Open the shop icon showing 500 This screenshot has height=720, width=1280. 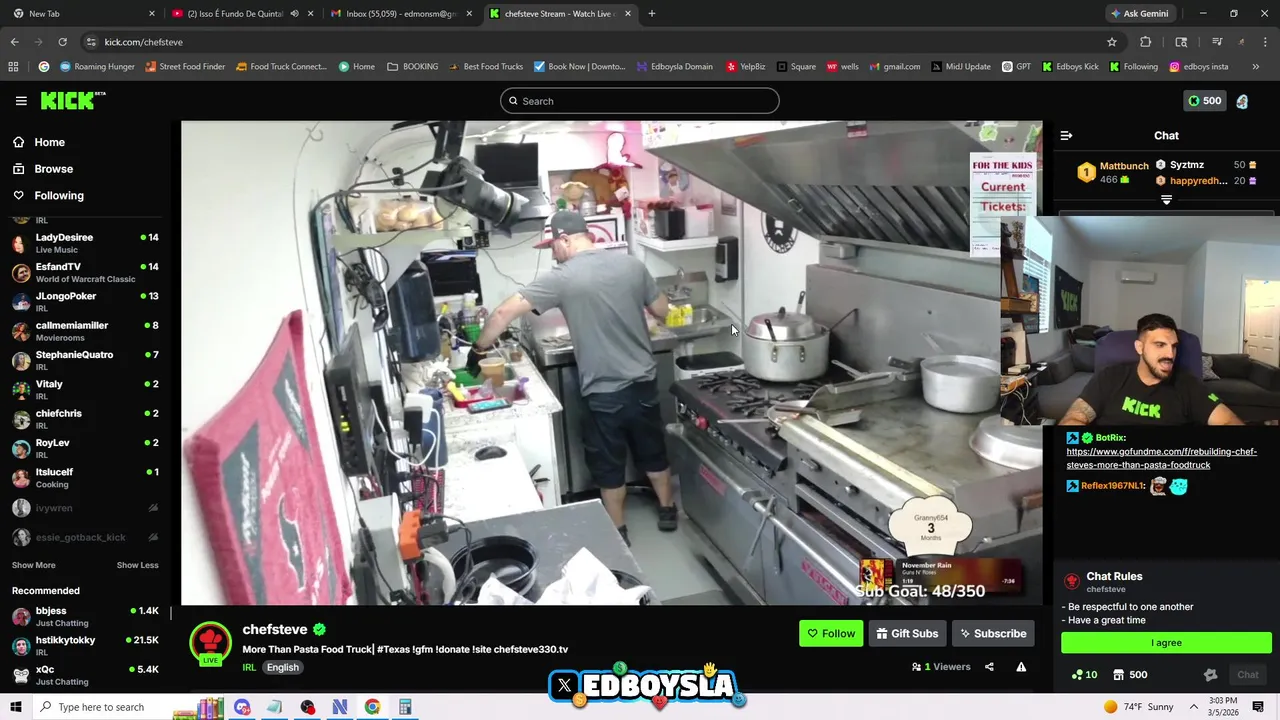point(1130,675)
